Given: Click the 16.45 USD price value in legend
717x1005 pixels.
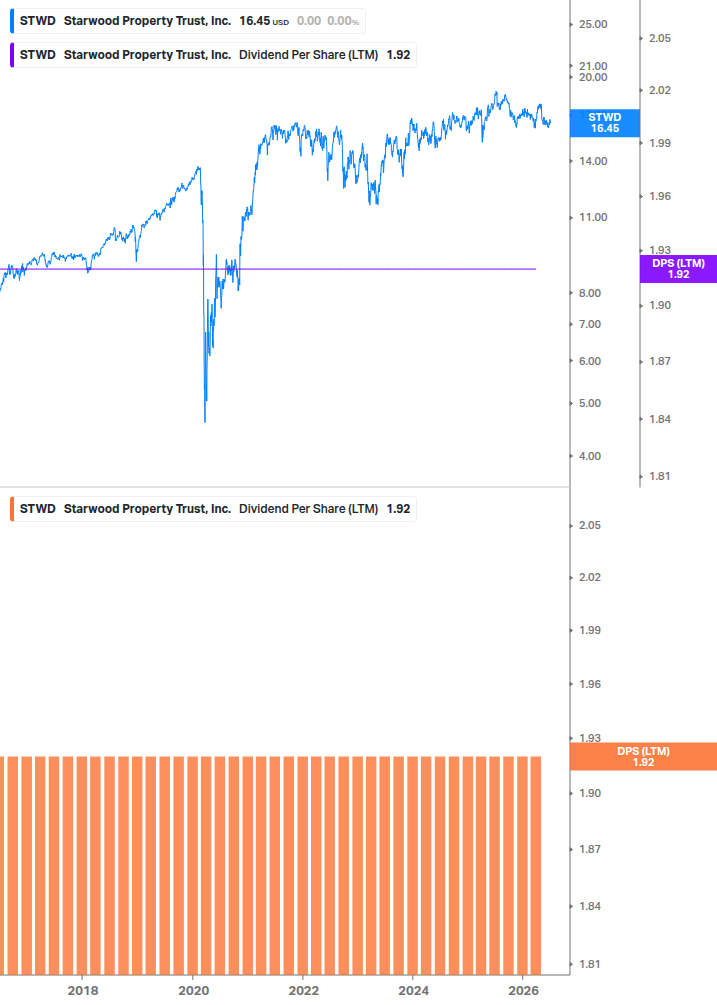Looking at the screenshot, I should tap(264, 21).
